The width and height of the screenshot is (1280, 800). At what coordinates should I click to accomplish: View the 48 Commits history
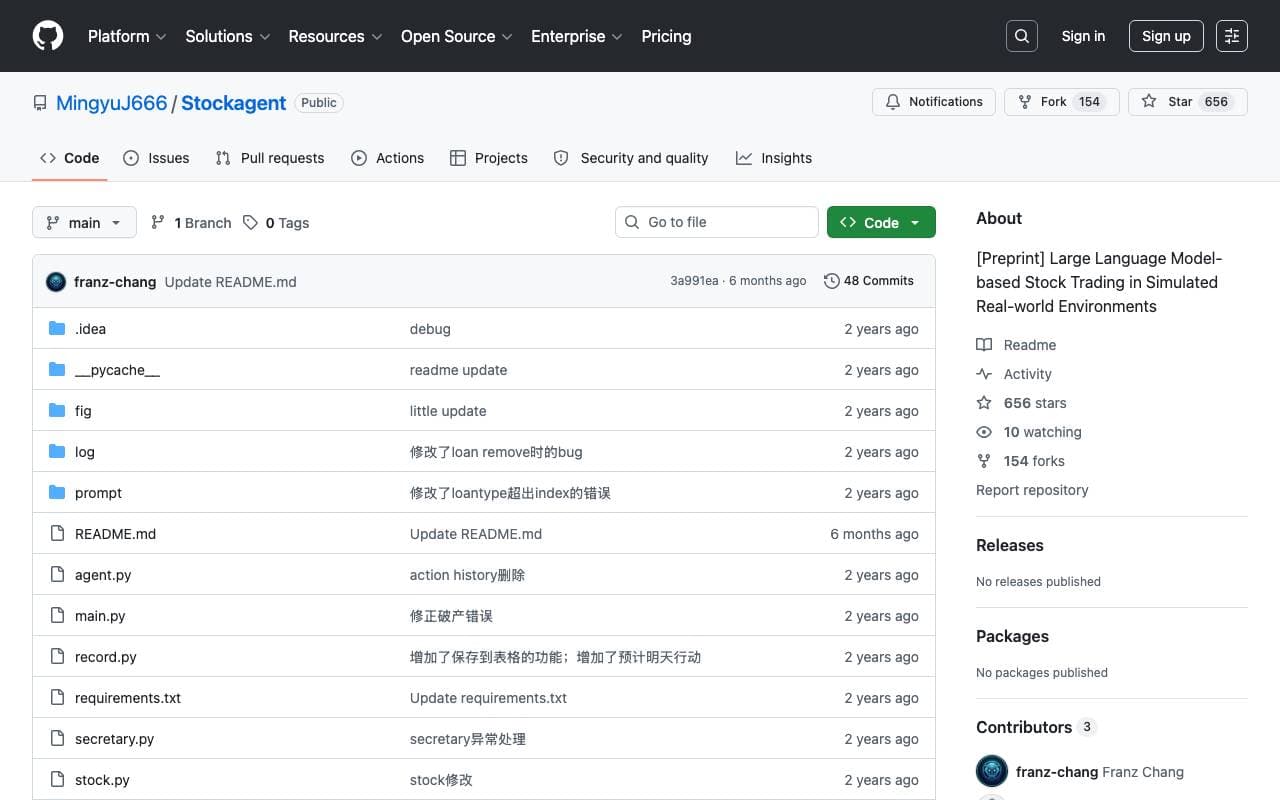[x=869, y=281]
